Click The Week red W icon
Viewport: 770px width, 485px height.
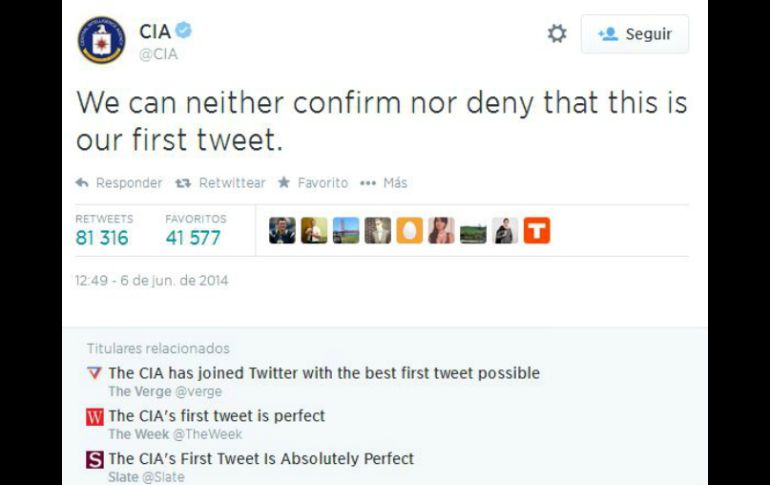click(95, 417)
